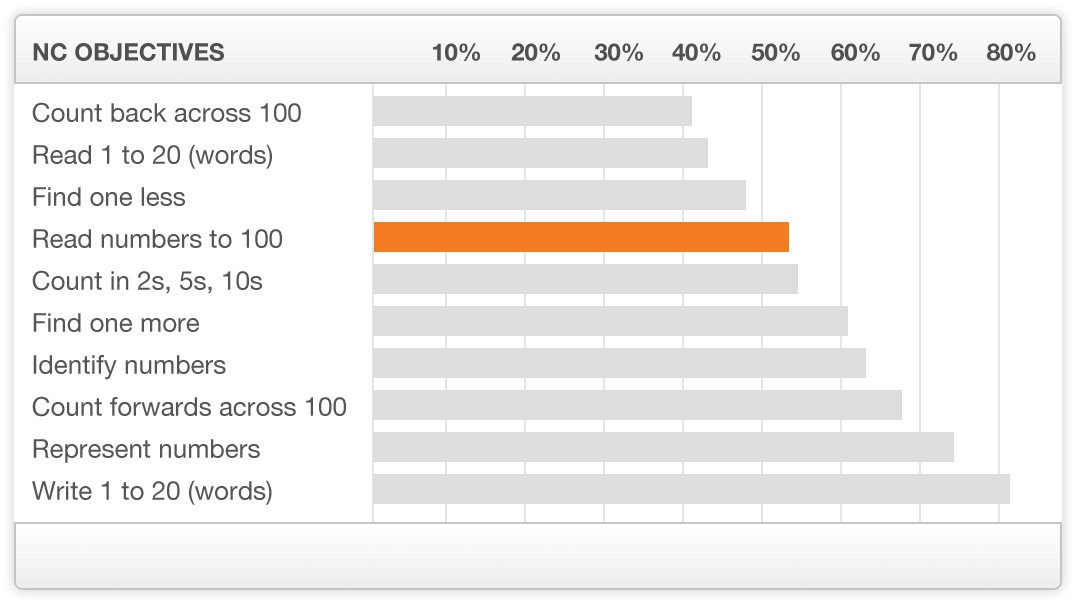The height and width of the screenshot is (604, 1076).
Task: Click the Read 1 to 20 (words) bar
Action: 541,153
